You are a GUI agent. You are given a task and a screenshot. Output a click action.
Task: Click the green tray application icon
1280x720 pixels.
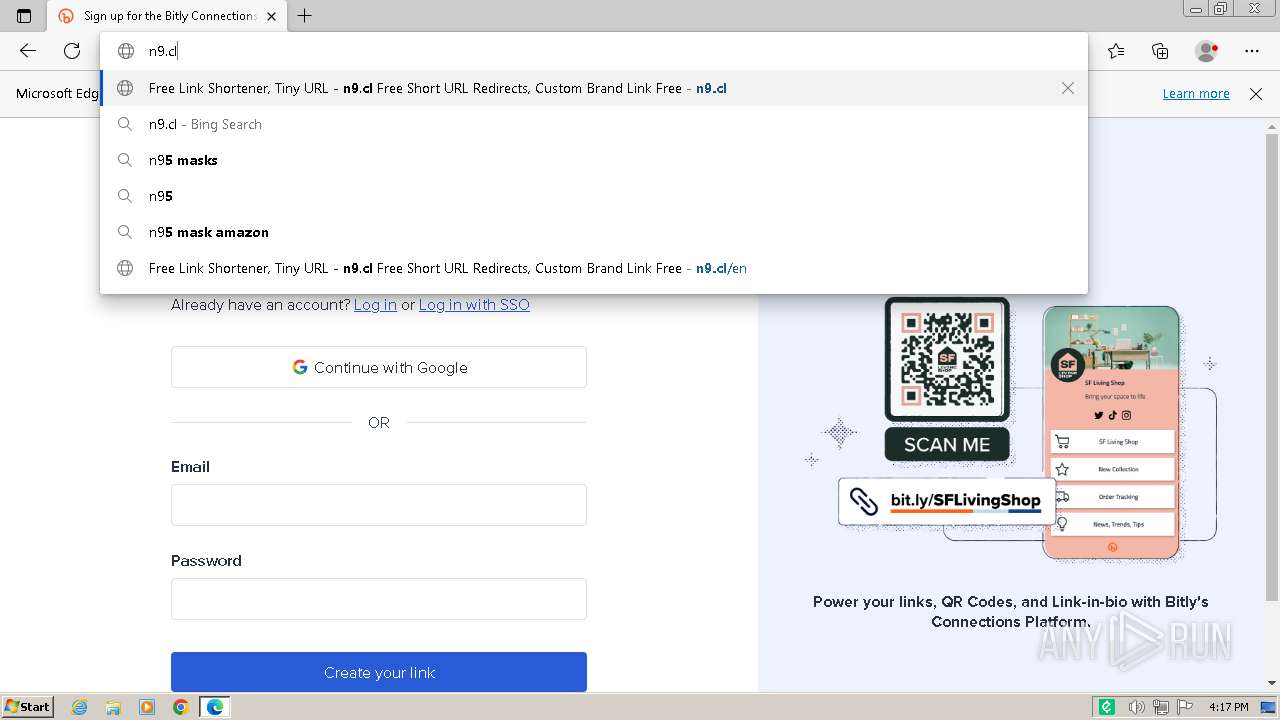tap(1107, 707)
